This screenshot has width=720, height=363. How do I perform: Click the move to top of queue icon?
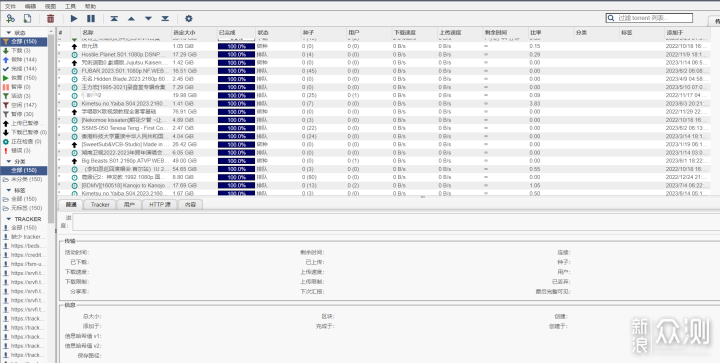114,18
